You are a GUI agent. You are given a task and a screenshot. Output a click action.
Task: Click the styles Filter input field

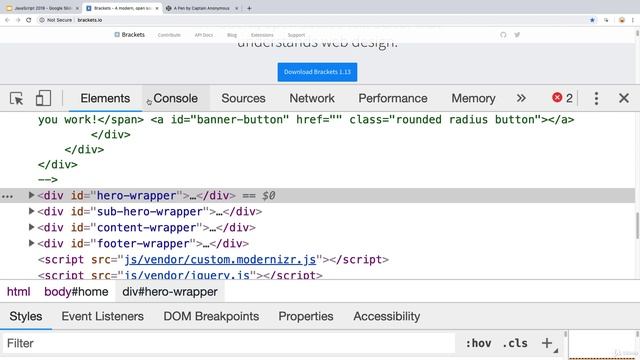pos(229,343)
